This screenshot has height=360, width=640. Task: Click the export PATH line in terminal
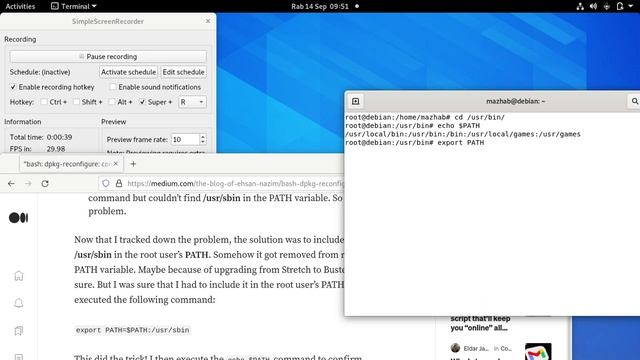pos(415,142)
